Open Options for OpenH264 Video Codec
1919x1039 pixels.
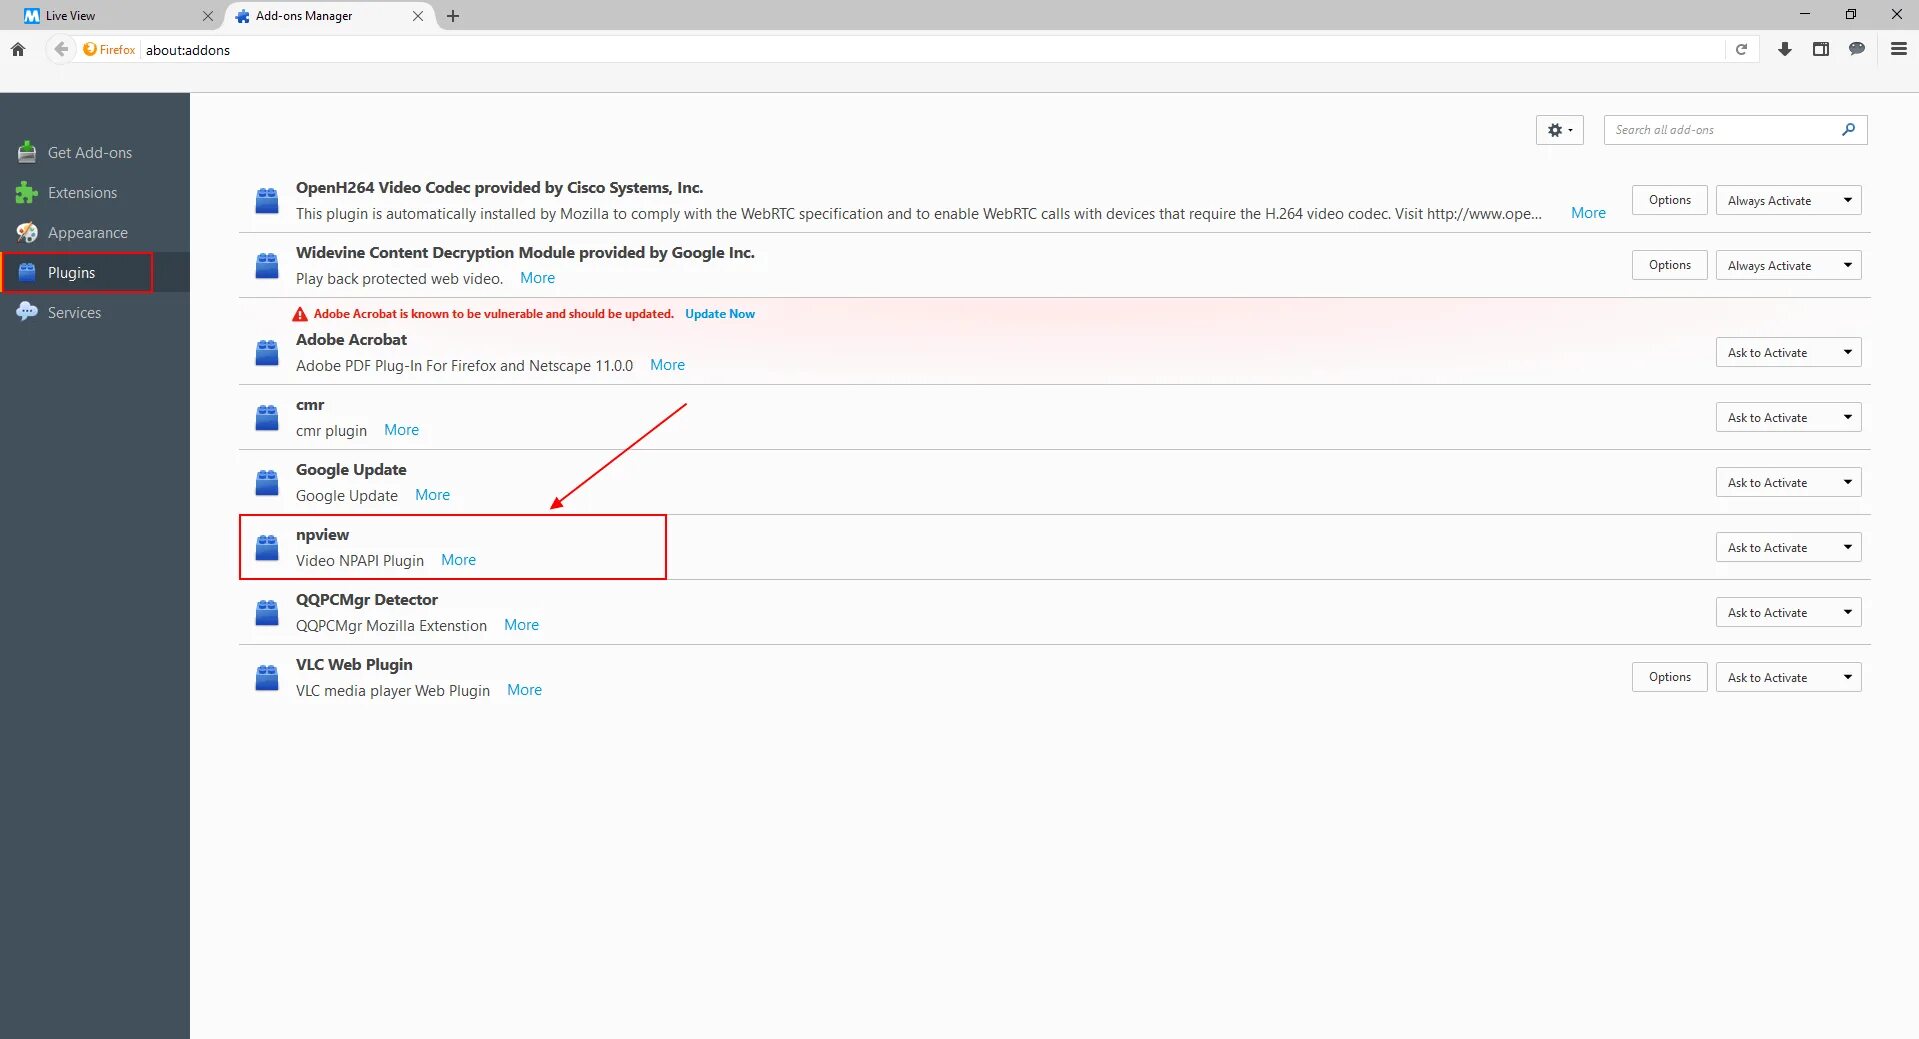point(1669,200)
